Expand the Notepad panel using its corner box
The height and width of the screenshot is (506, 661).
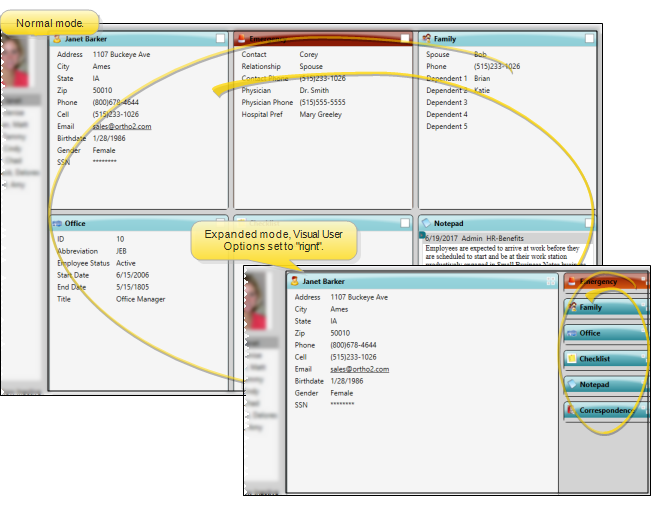click(x=590, y=223)
